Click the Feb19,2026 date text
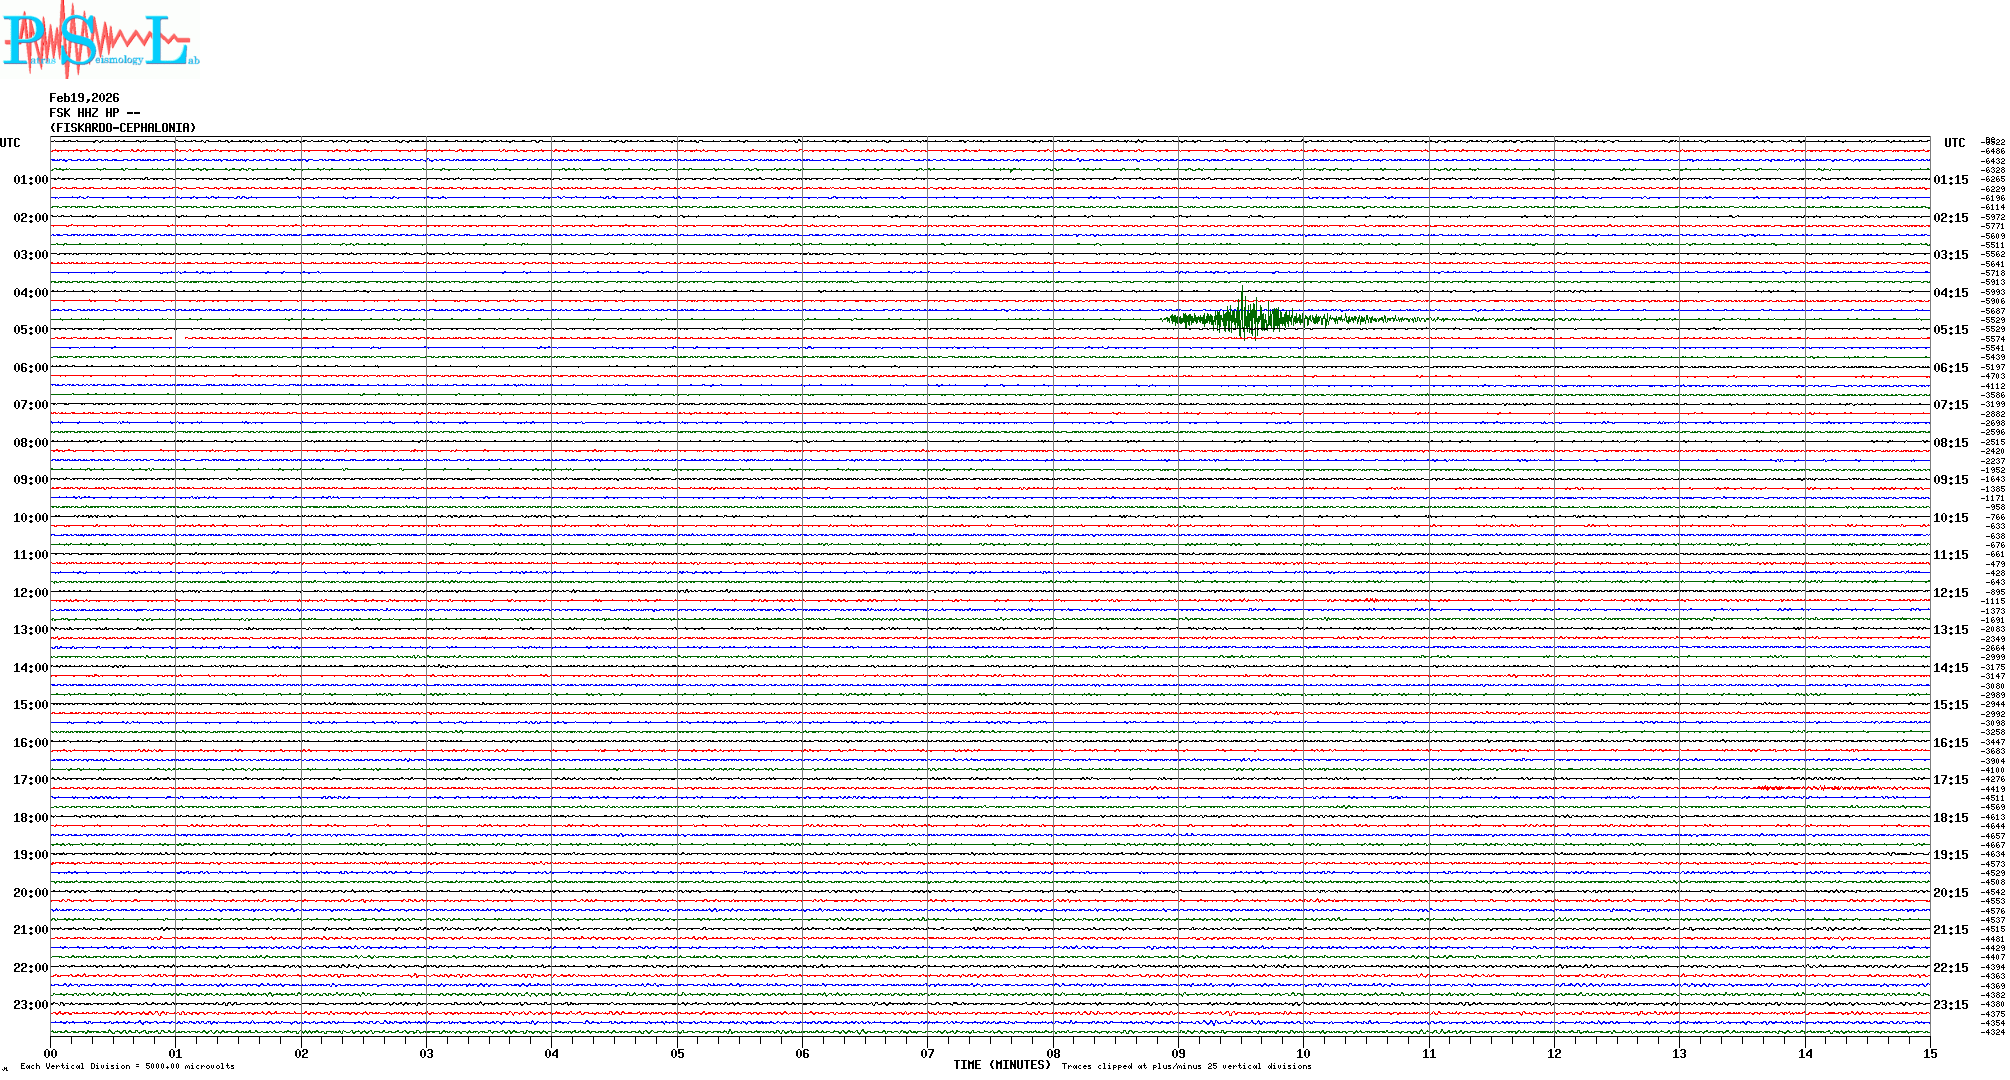This screenshot has height=1080, width=2010. point(84,98)
